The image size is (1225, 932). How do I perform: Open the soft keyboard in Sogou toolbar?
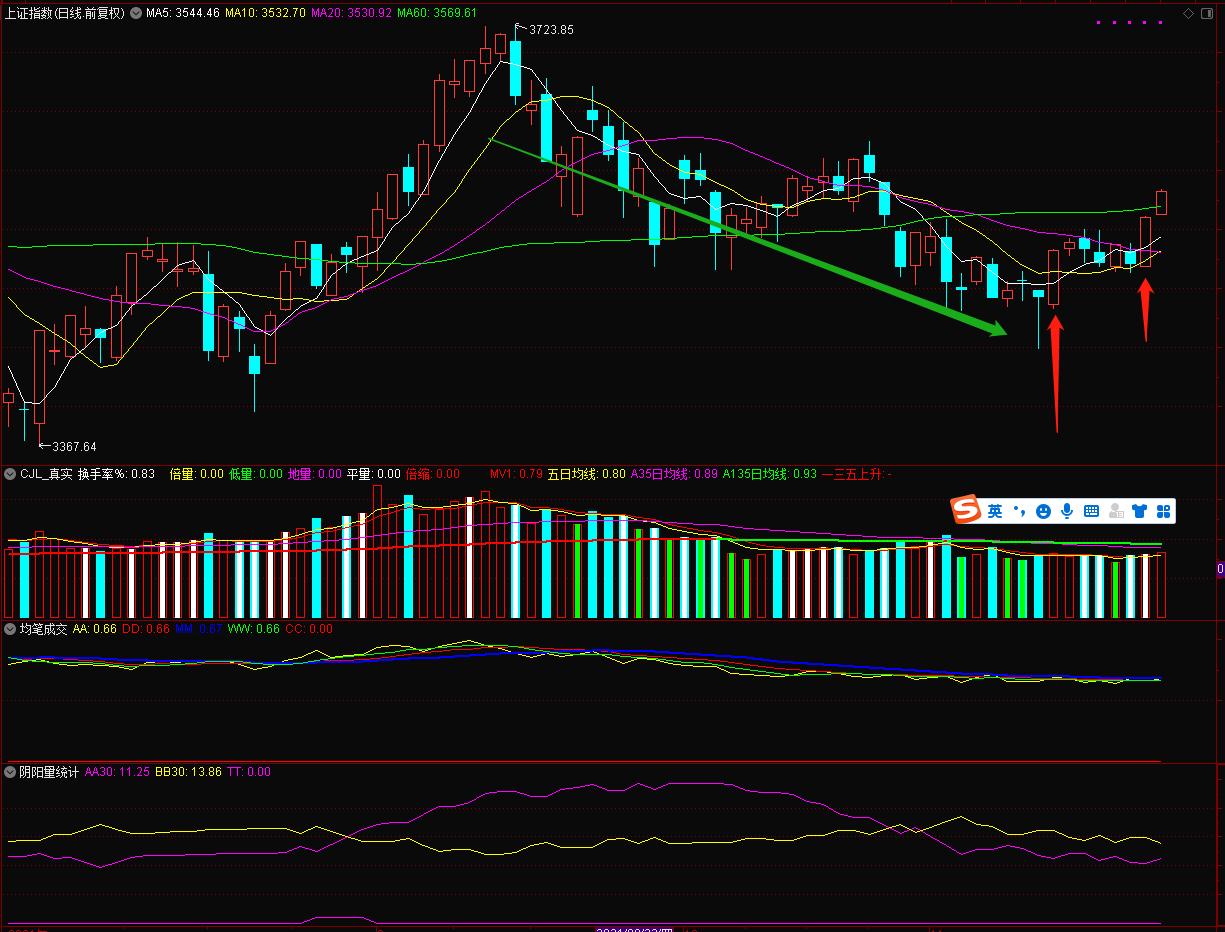(x=1091, y=511)
